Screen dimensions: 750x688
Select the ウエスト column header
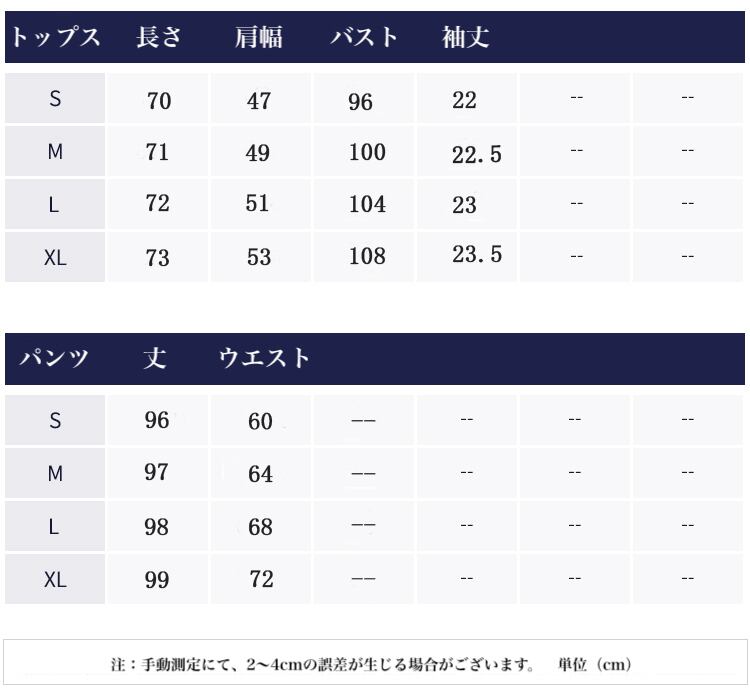tap(265, 359)
